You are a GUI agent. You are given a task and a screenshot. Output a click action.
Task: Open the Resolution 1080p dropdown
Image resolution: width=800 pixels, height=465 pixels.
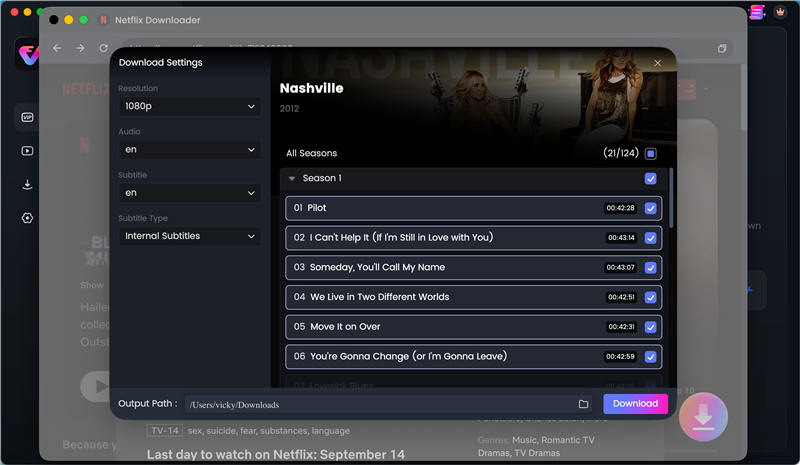[x=190, y=106]
